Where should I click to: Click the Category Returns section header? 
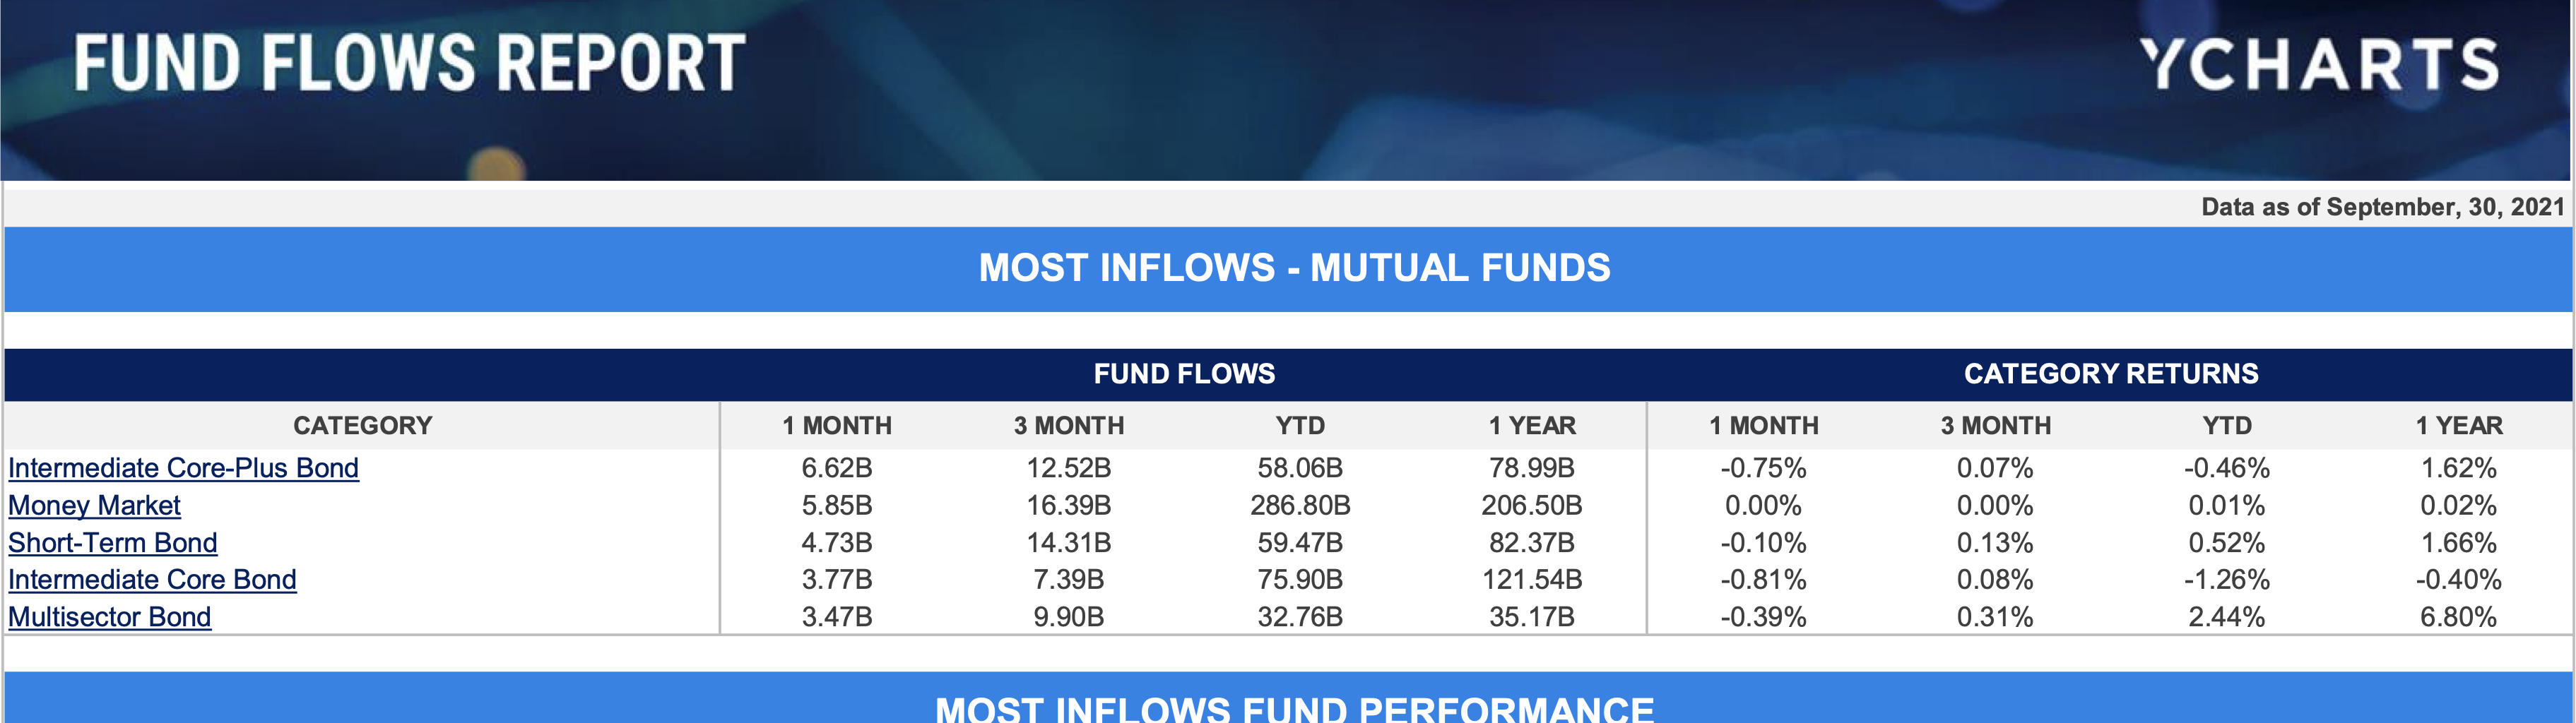pos(2110,374)
